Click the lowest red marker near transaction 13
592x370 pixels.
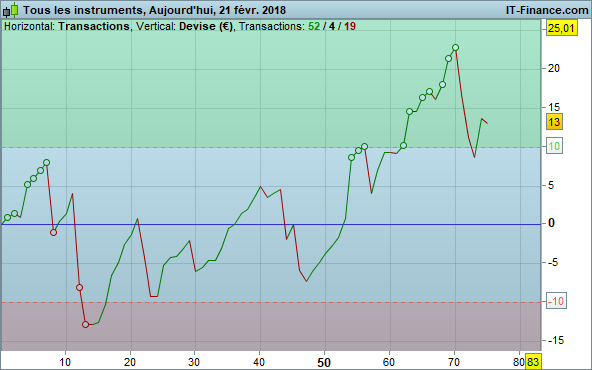[85, 324]
